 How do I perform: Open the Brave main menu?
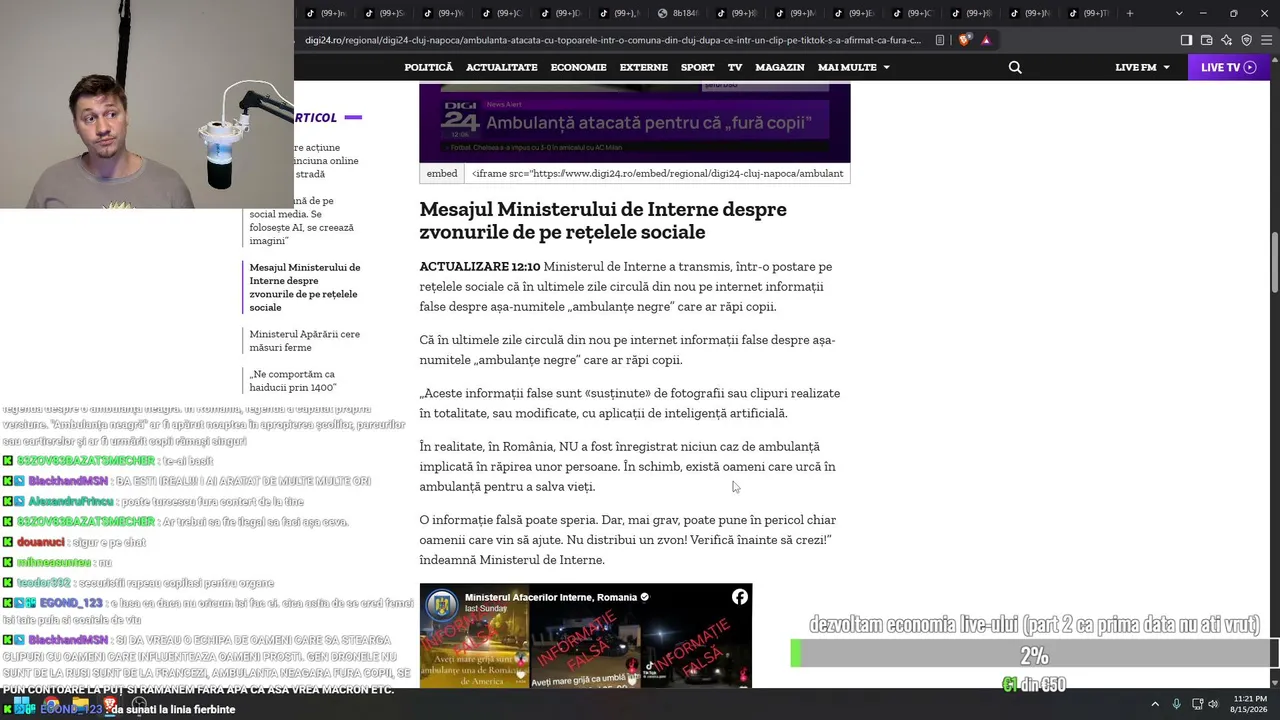pyautogui.click(x=1266, y=40)
